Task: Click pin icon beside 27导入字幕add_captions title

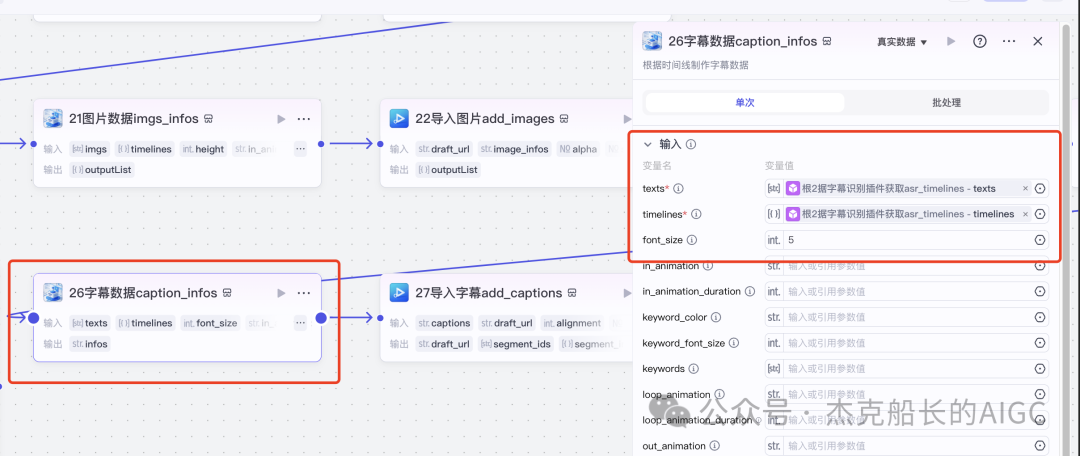Action: pyautogui.click(x=572, y=293)
